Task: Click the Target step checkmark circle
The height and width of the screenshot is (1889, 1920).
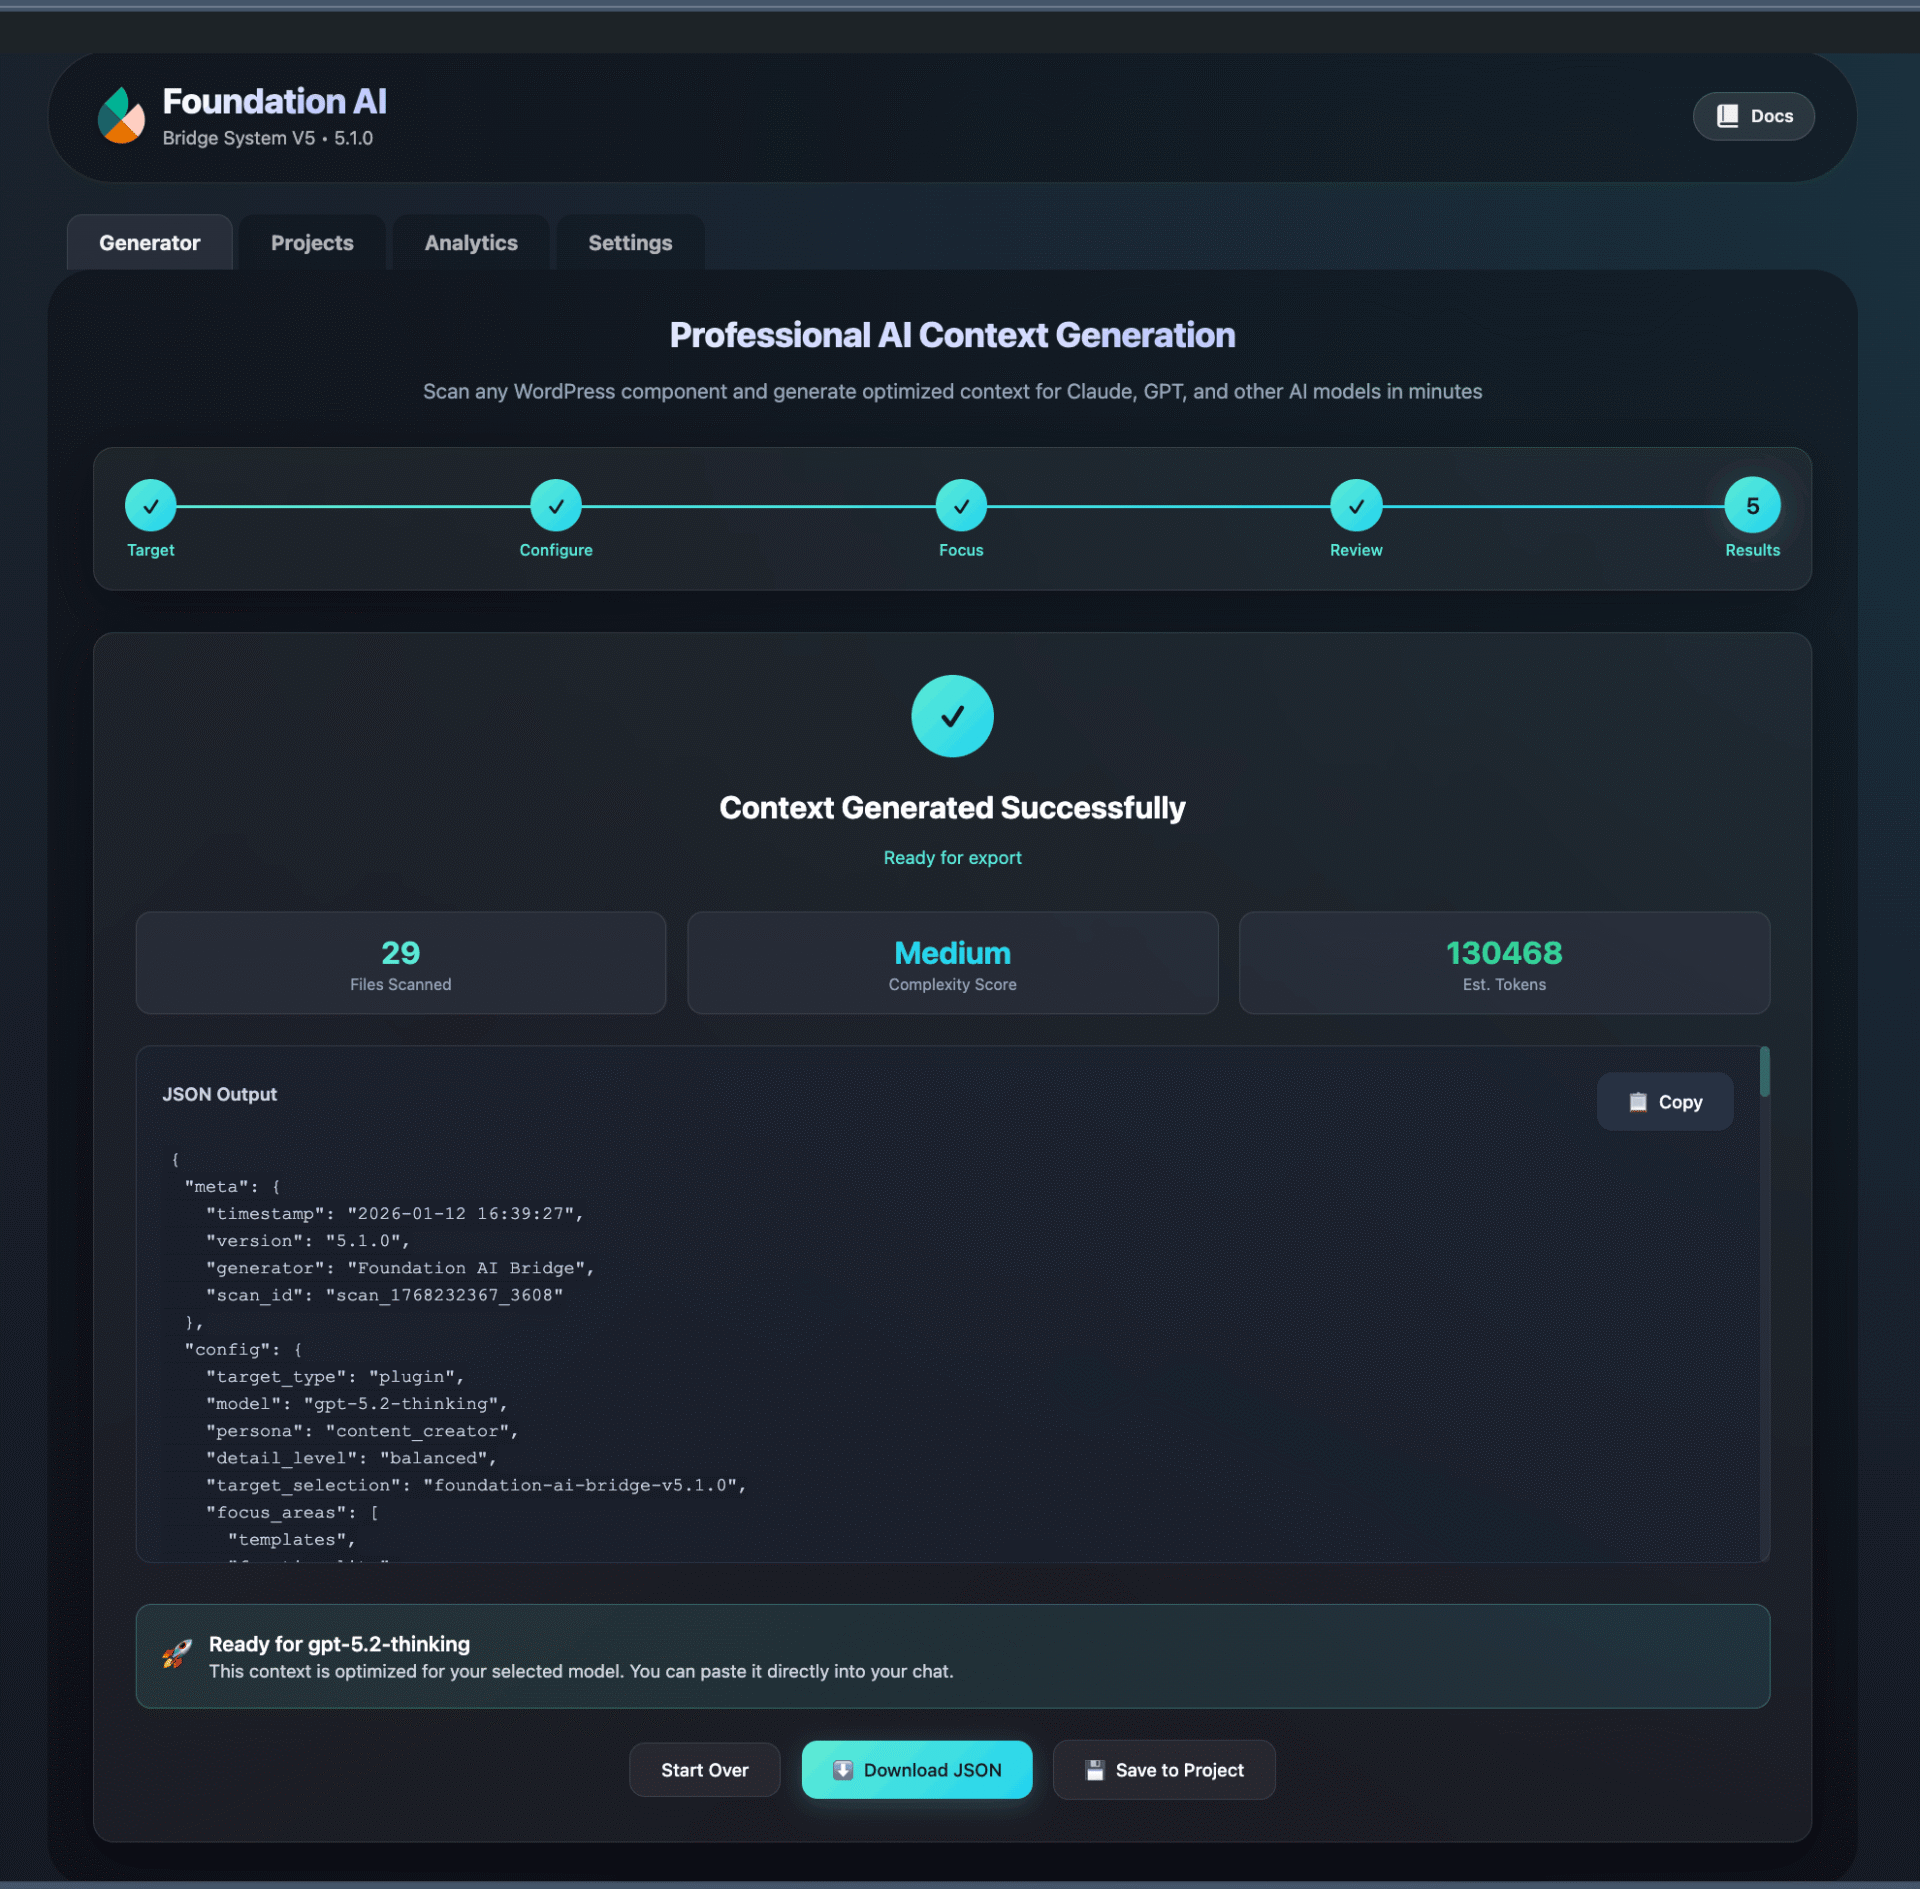Action: 150,506
